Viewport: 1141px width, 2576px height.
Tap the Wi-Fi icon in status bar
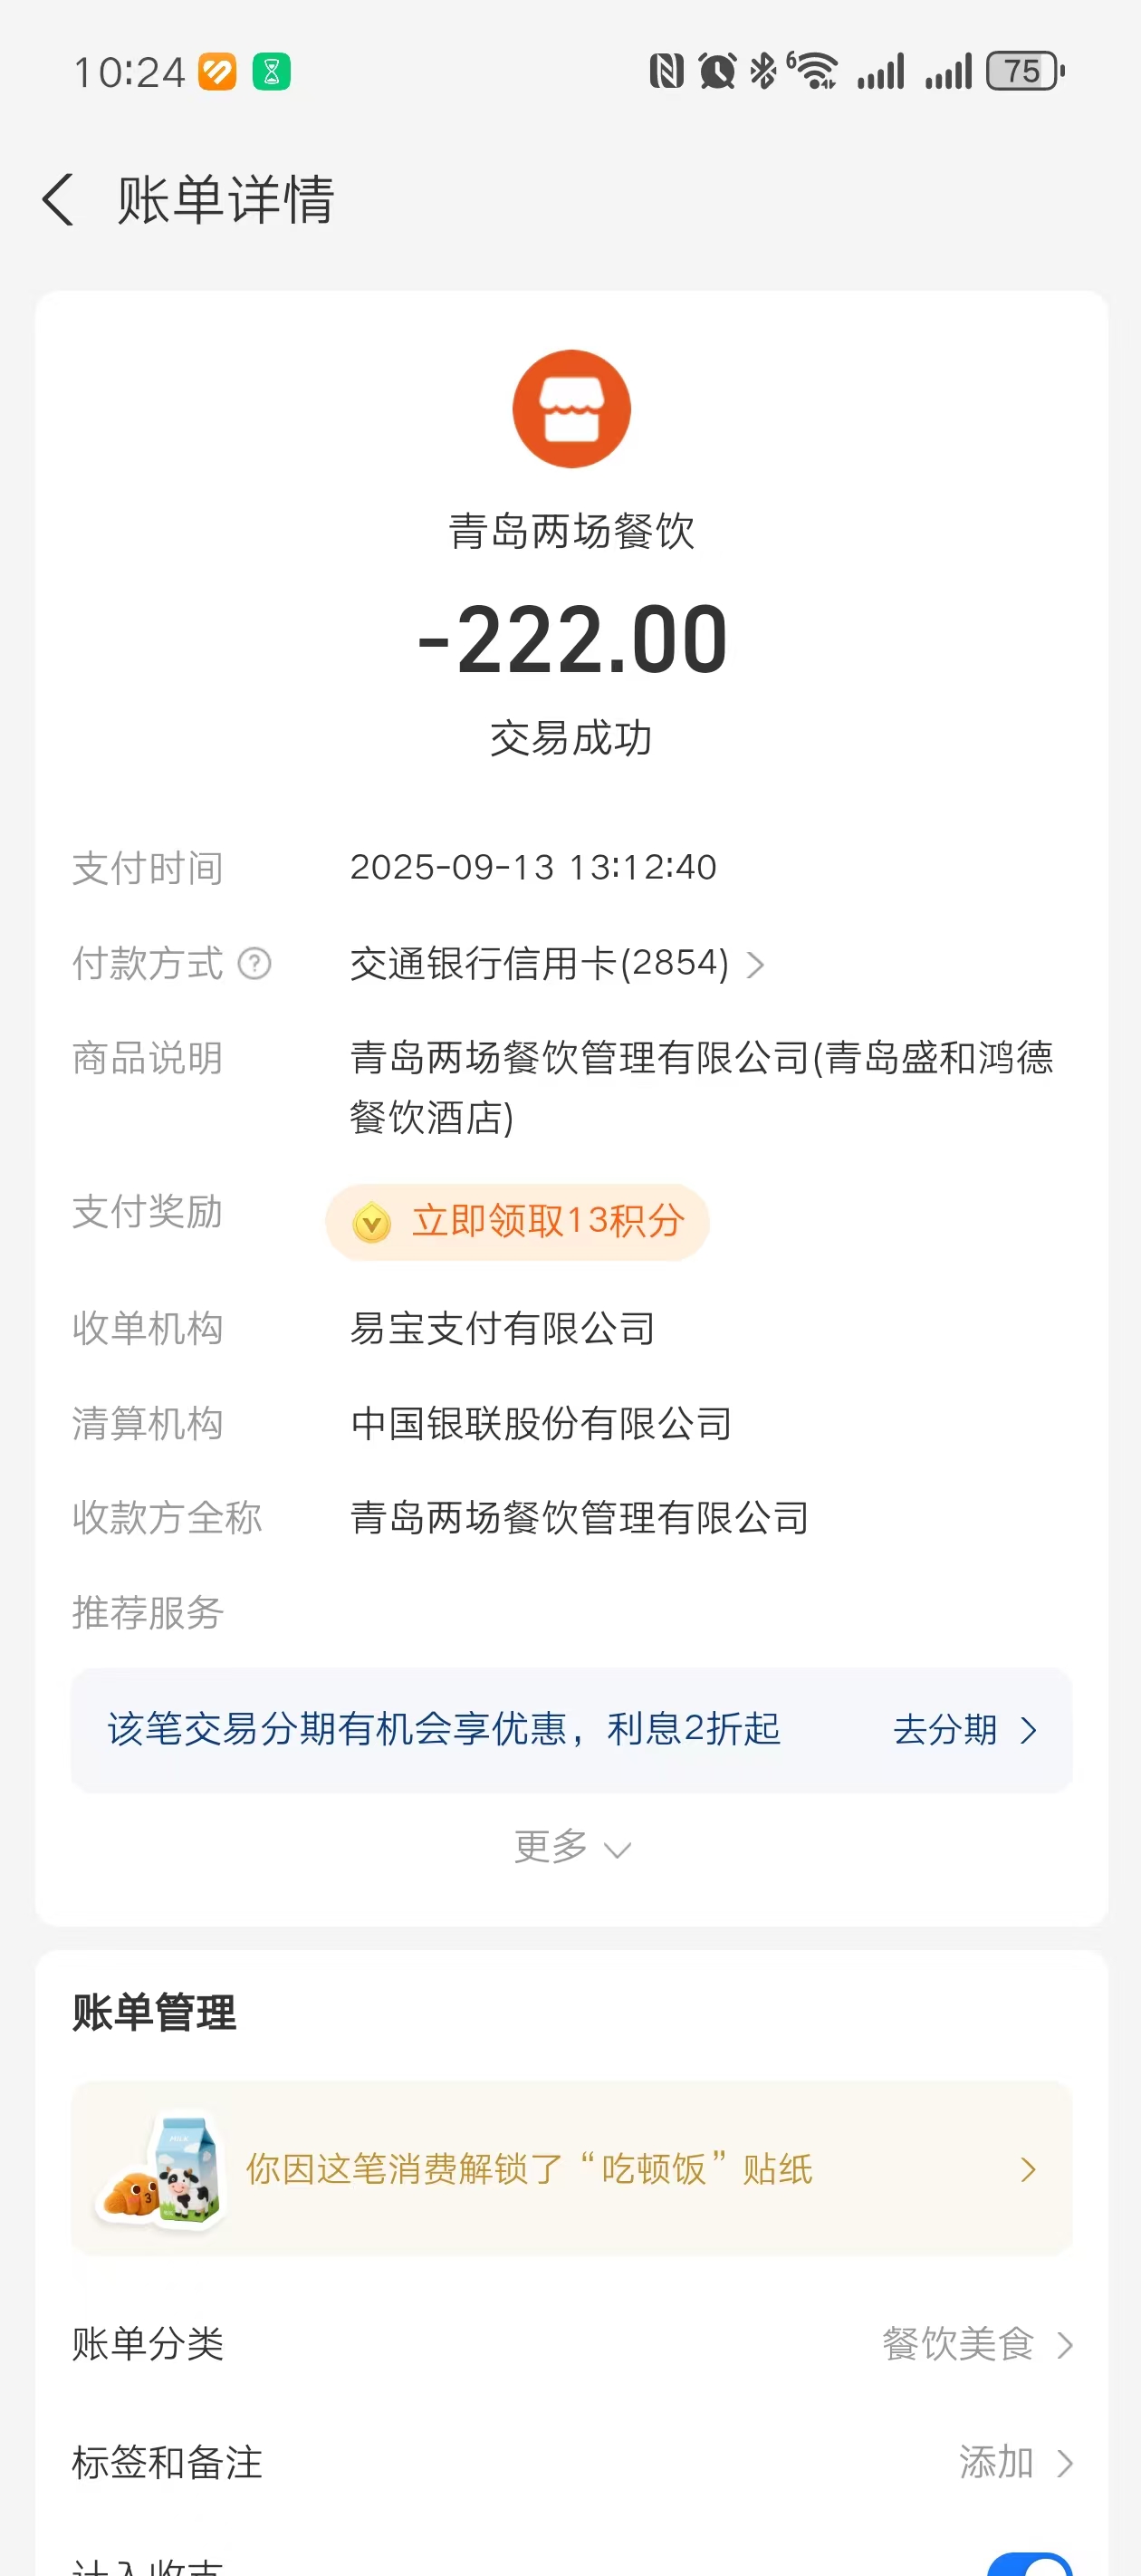click(x=816, y=72)
